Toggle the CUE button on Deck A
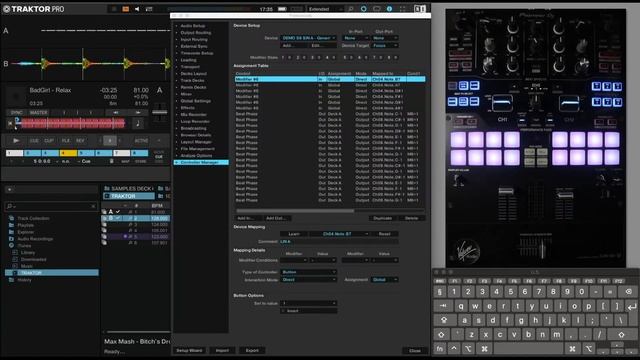640x360 pixels. pyautogui.click(x=34, y=141)
